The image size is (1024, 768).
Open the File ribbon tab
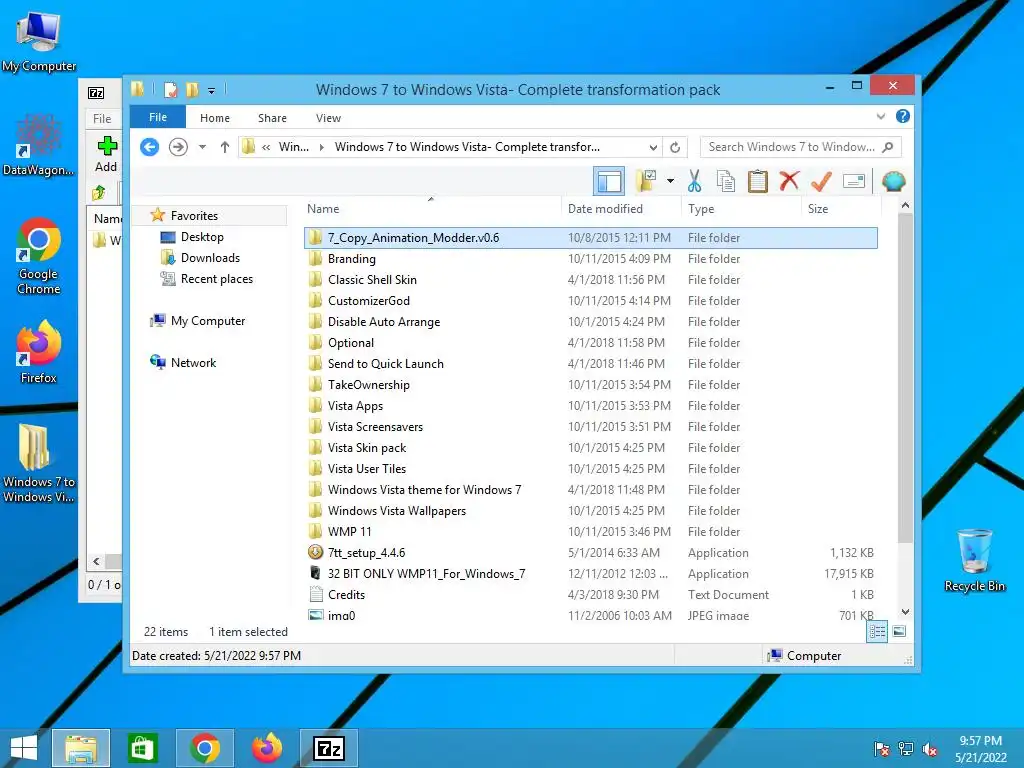pos(158,118)
